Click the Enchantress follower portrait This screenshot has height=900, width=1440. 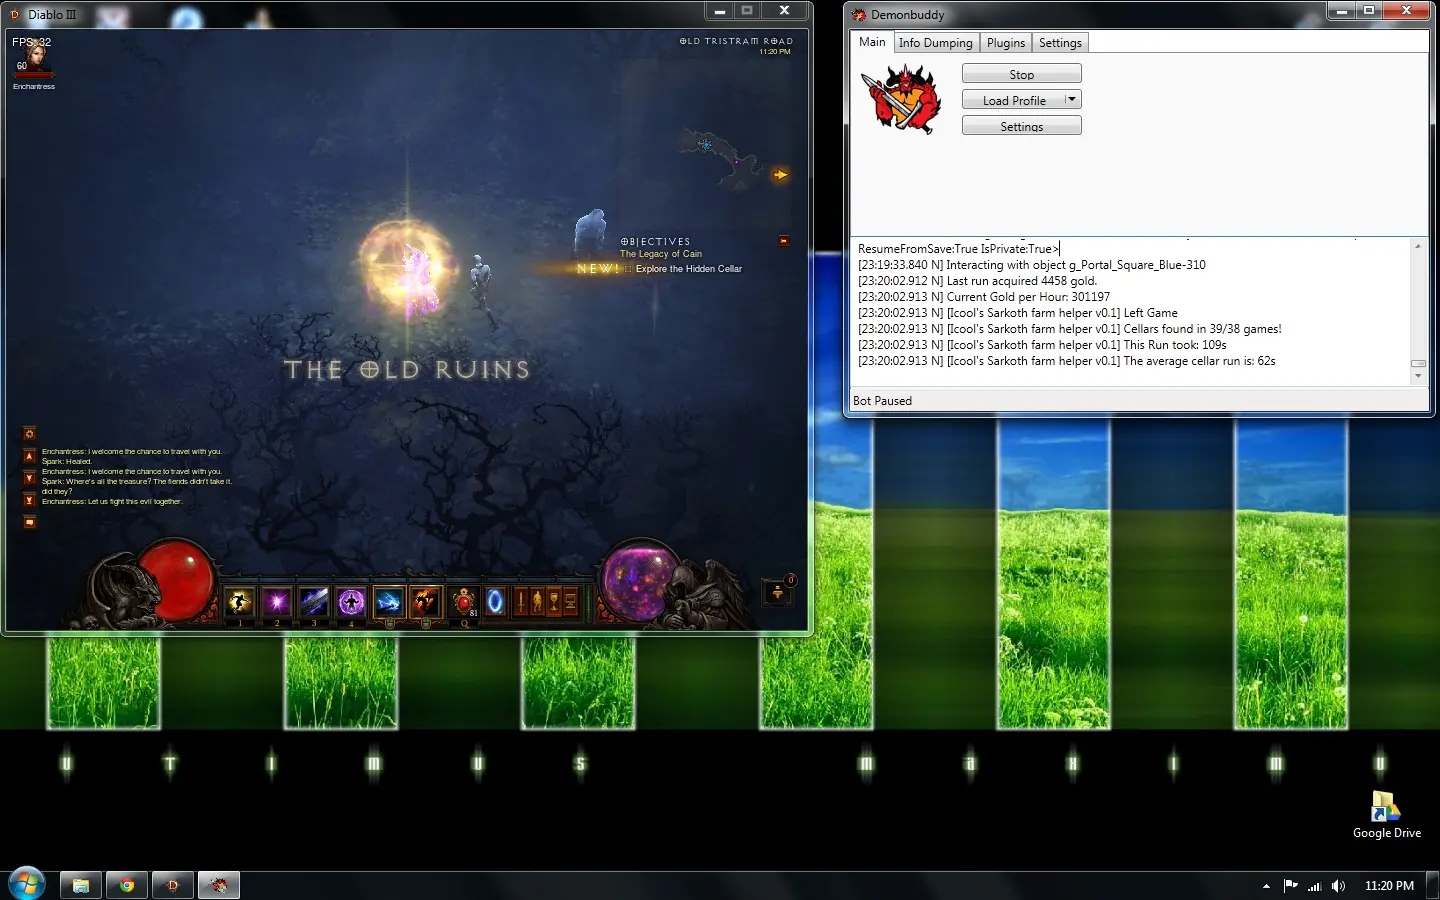click(35, 58)
